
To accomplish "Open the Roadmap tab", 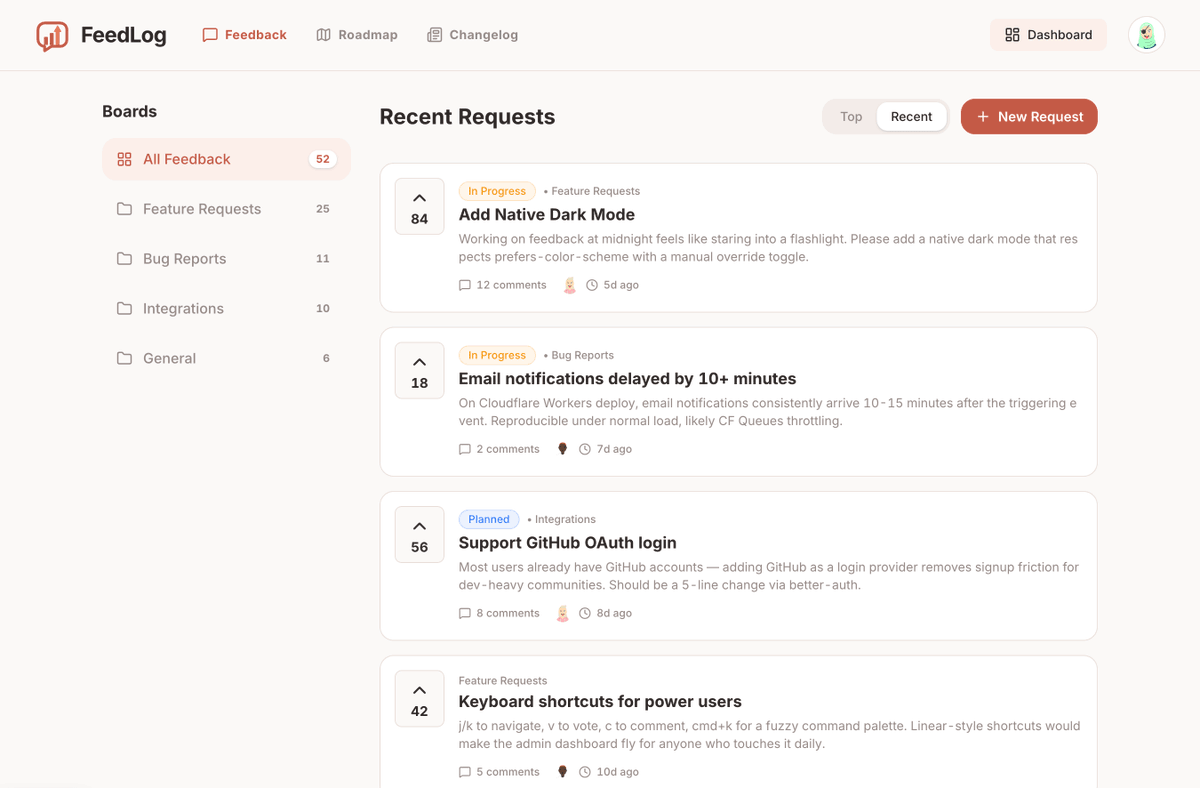I will (x=357, y=35).
